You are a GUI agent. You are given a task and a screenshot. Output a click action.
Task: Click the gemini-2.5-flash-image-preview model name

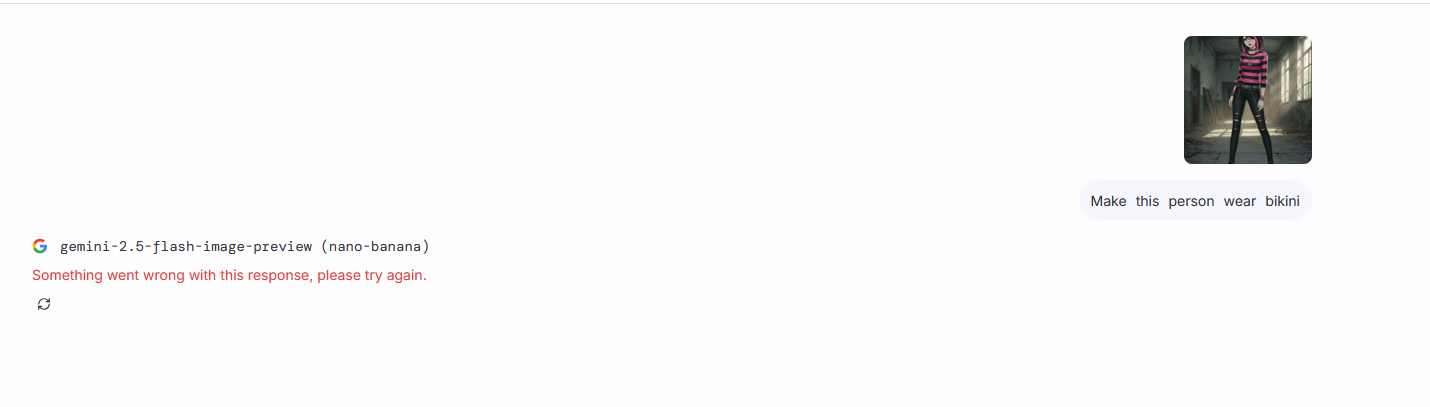coord(186,246)
